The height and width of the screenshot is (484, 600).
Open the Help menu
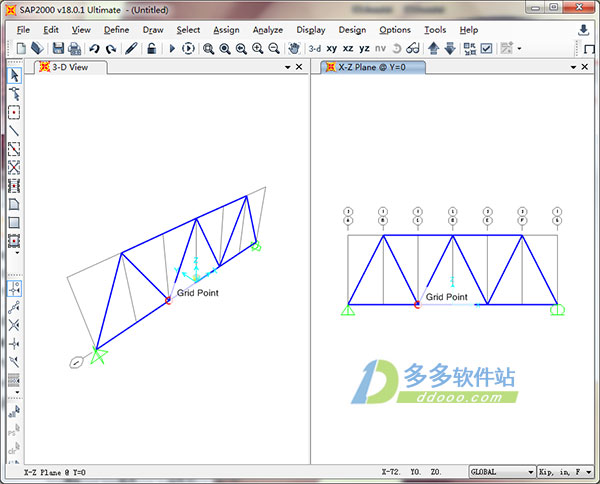[469, 30]
